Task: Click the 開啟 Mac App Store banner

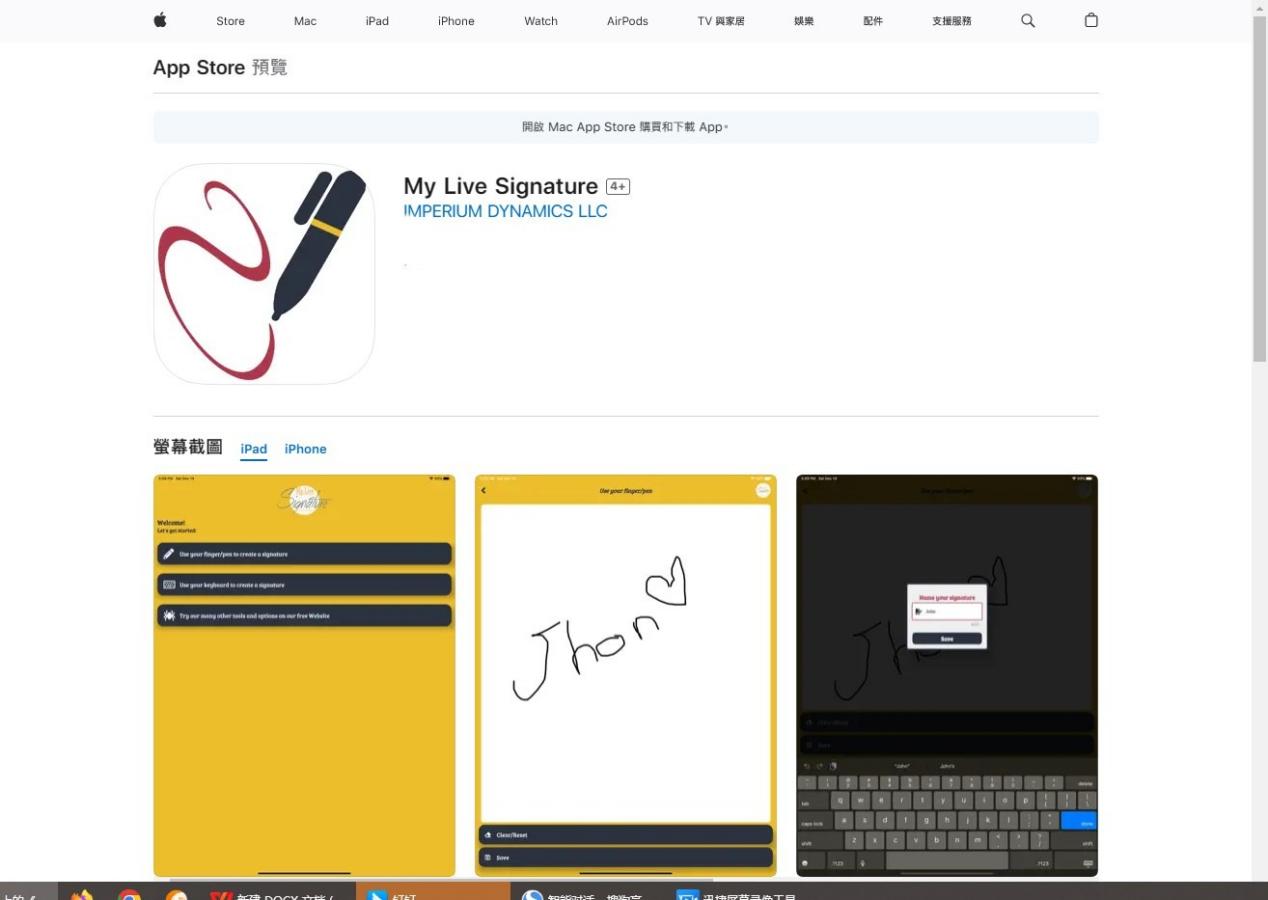Action: tap(625, 127)
